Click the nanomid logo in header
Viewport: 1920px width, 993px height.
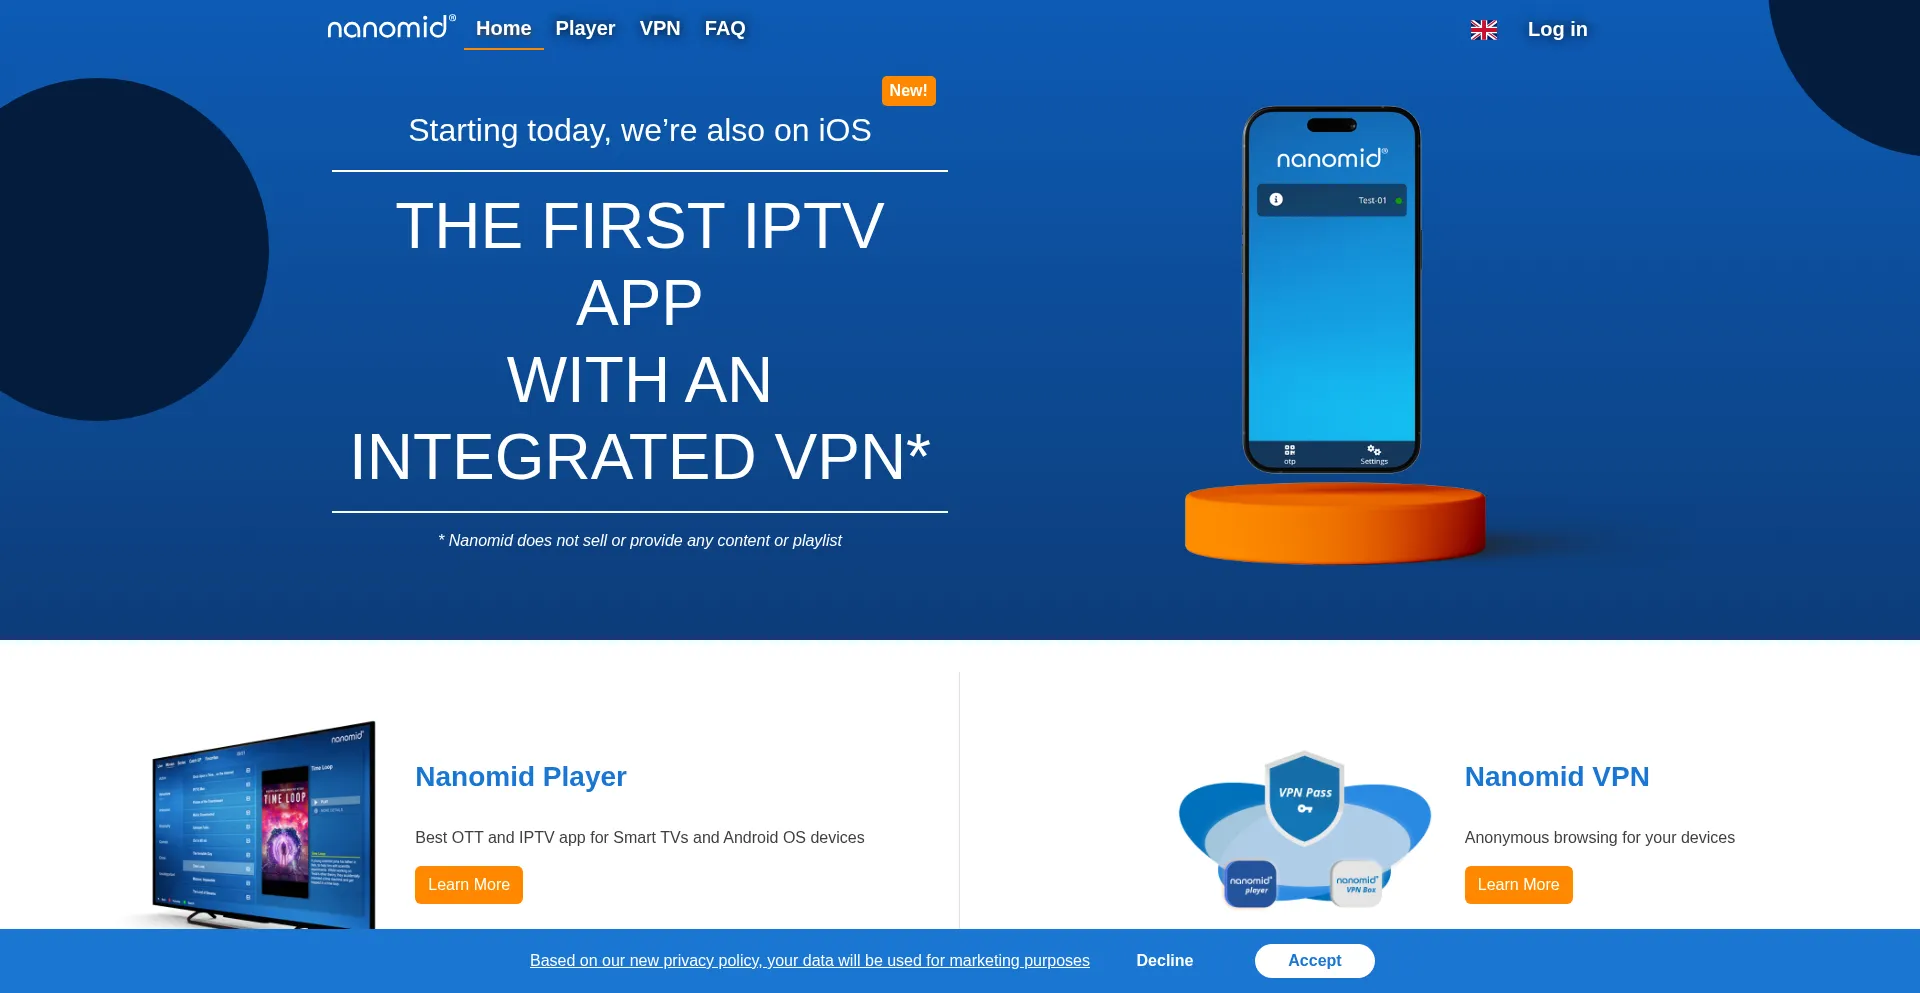coord(392,27)
